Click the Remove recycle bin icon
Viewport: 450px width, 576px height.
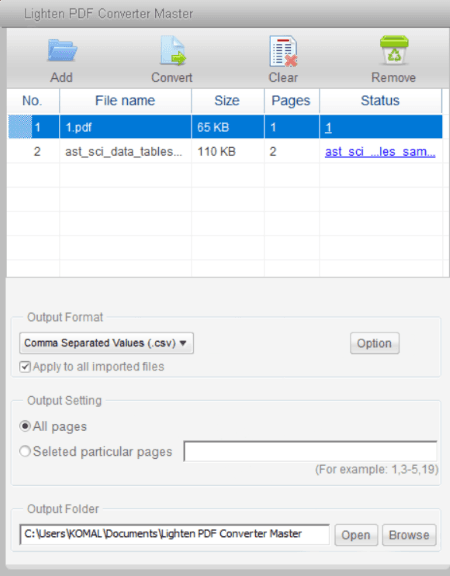click(394, 50)
